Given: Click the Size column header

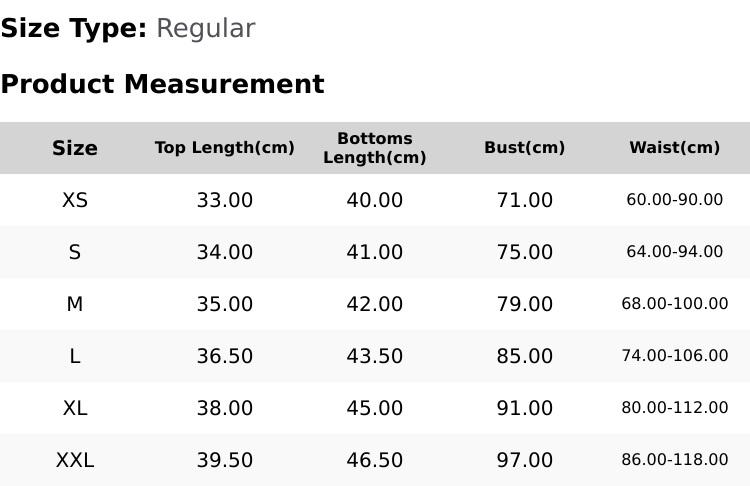Looking at the screenshot, I should [x=75, y=148].
